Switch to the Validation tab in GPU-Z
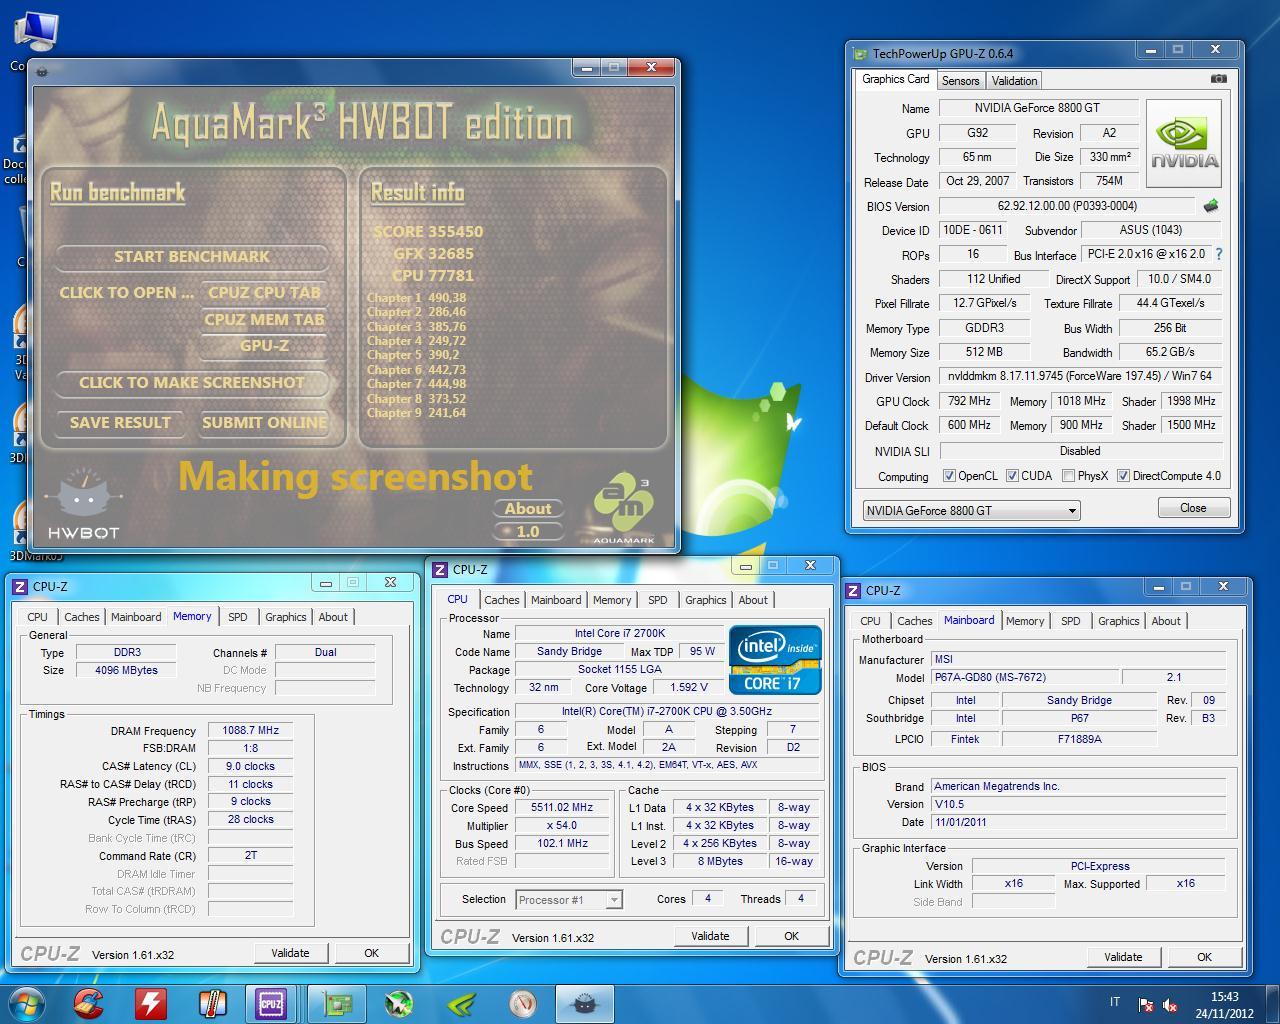This screenshot has width=1280, height=1024. pyautogui.click(x=1014, y=81)
